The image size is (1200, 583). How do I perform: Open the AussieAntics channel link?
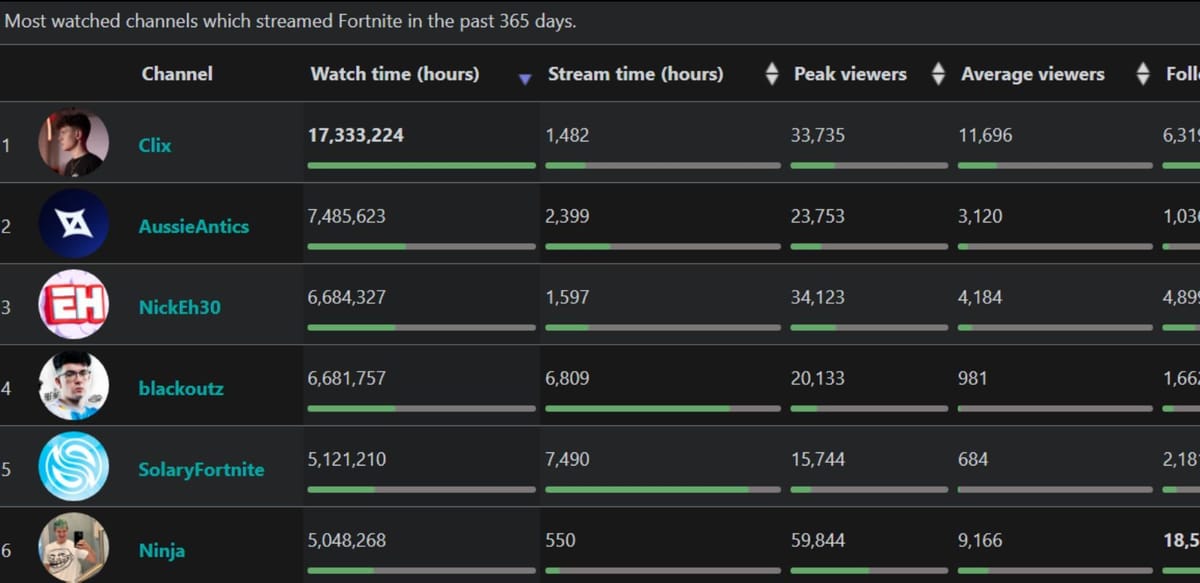coord(193,226)
